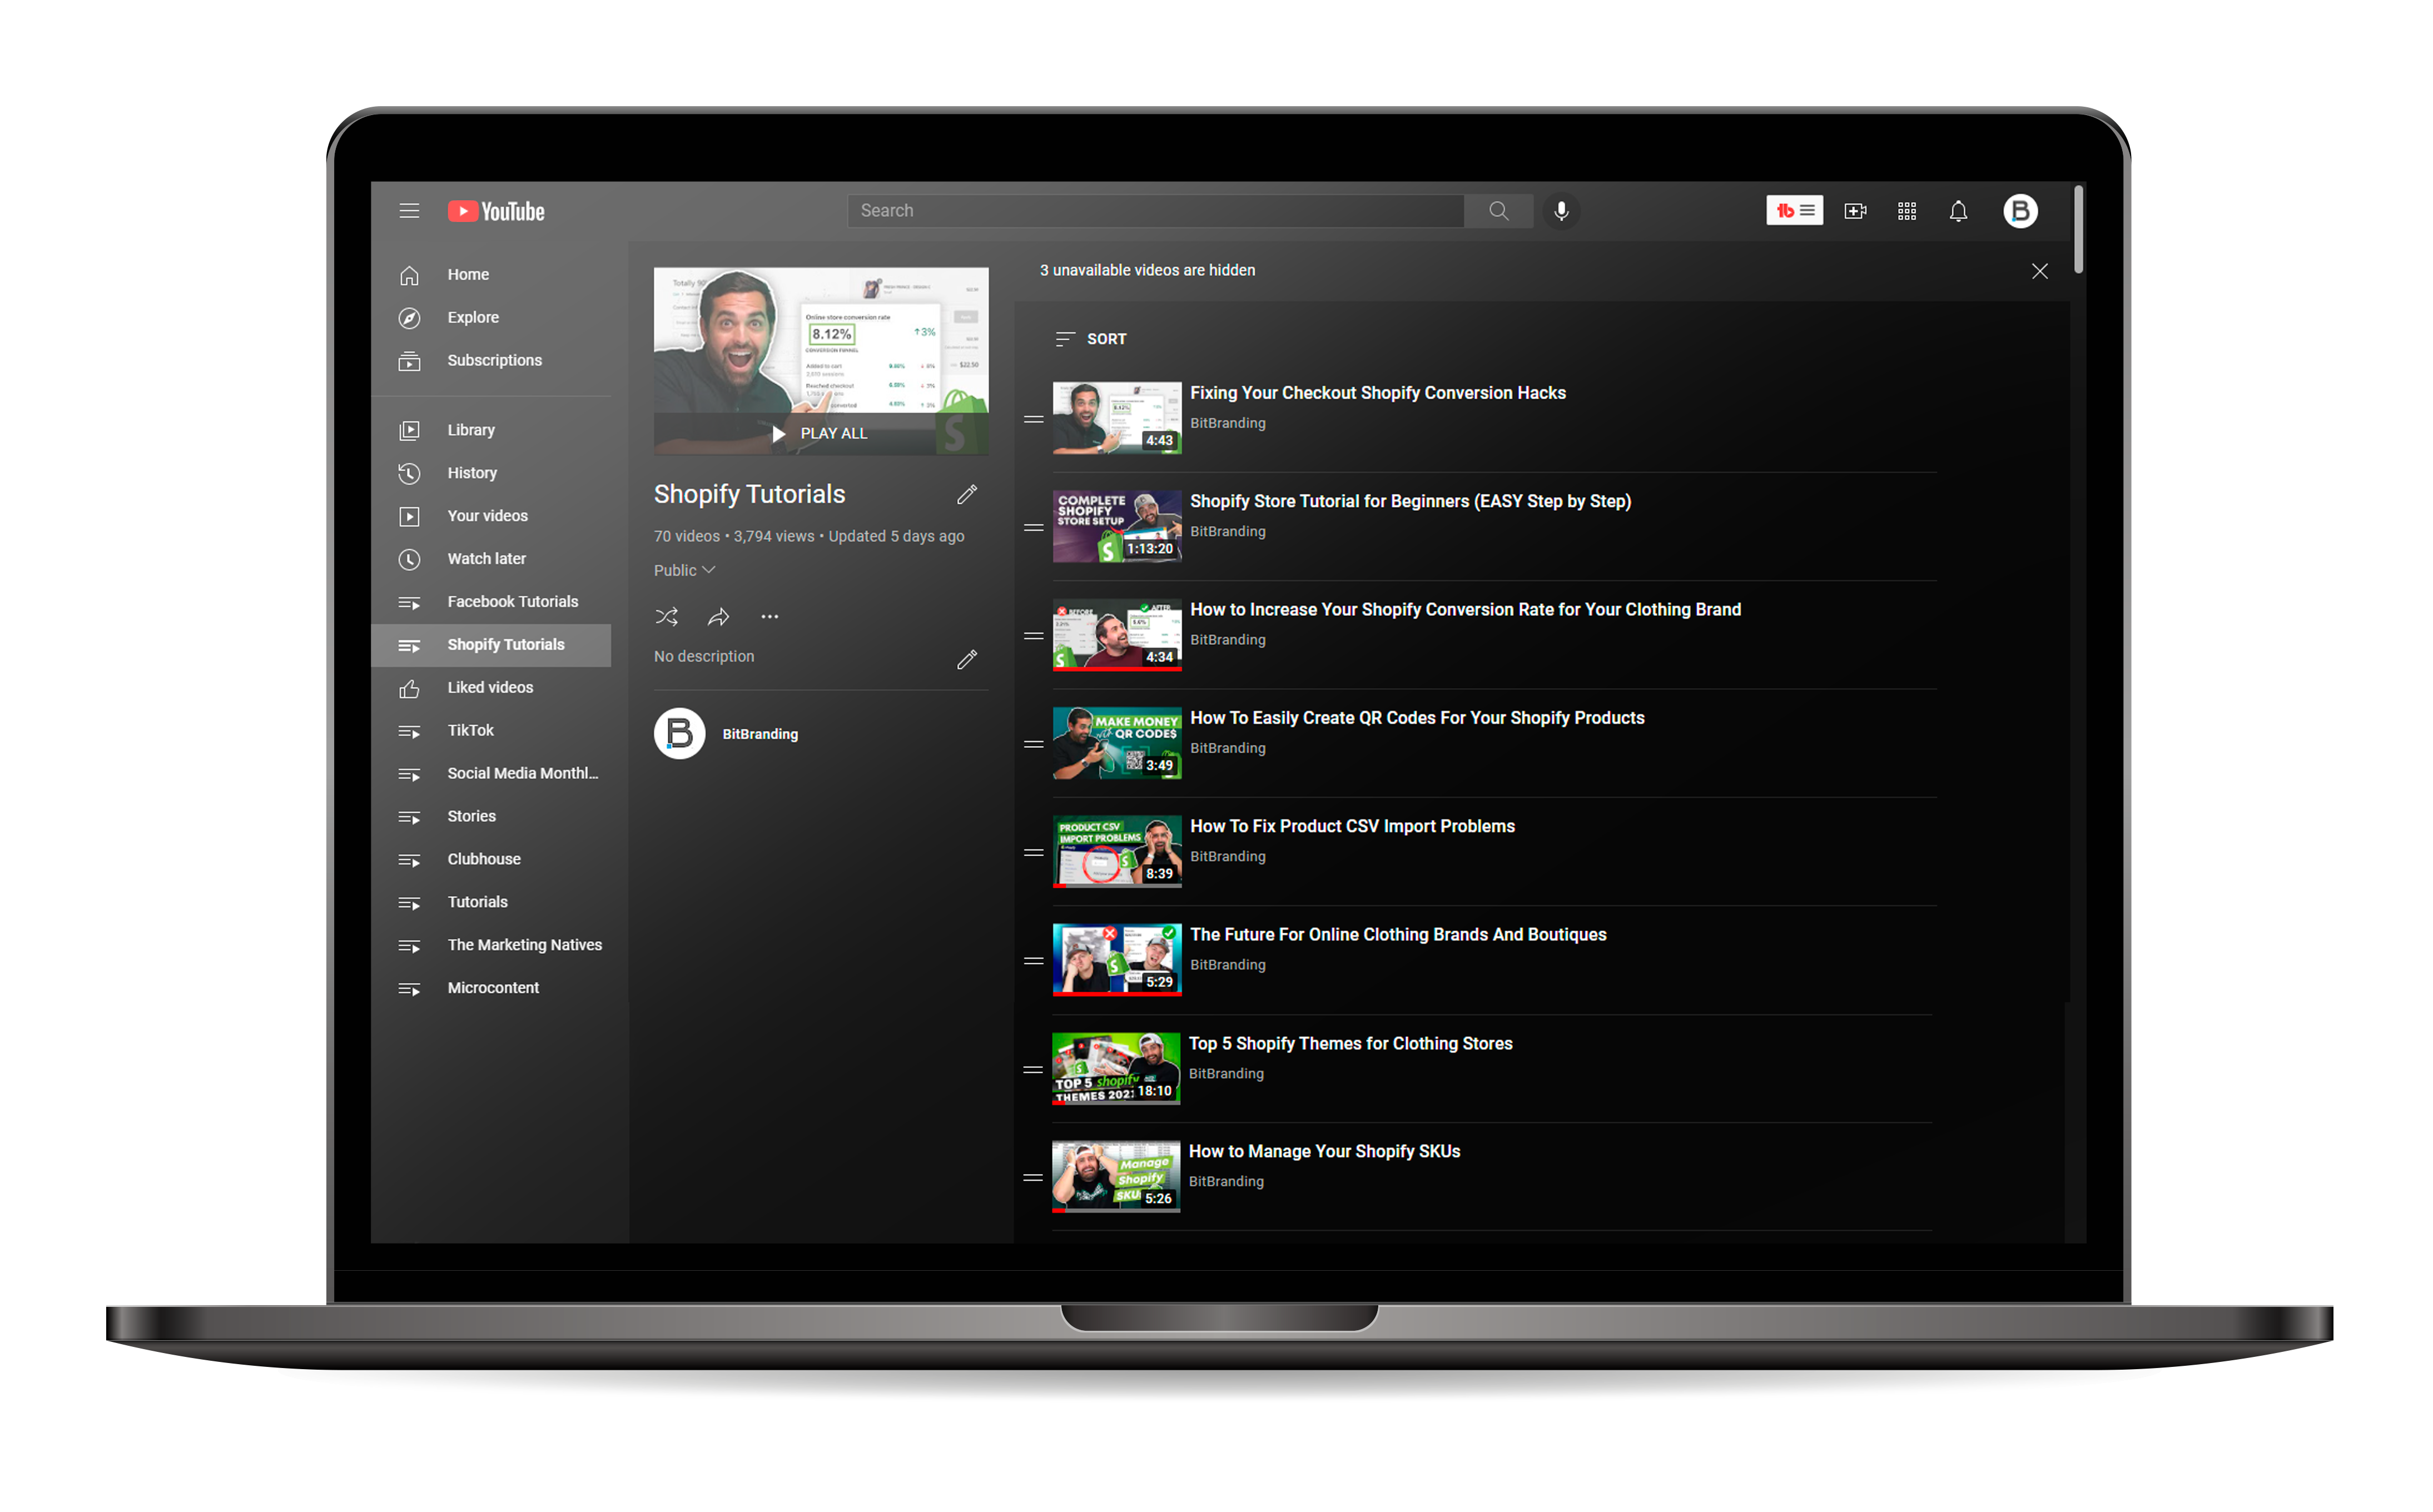Select Shopify Tutorials playlist in sidebar
Screen dimensions: 2433x1512
tap(491, 645)
